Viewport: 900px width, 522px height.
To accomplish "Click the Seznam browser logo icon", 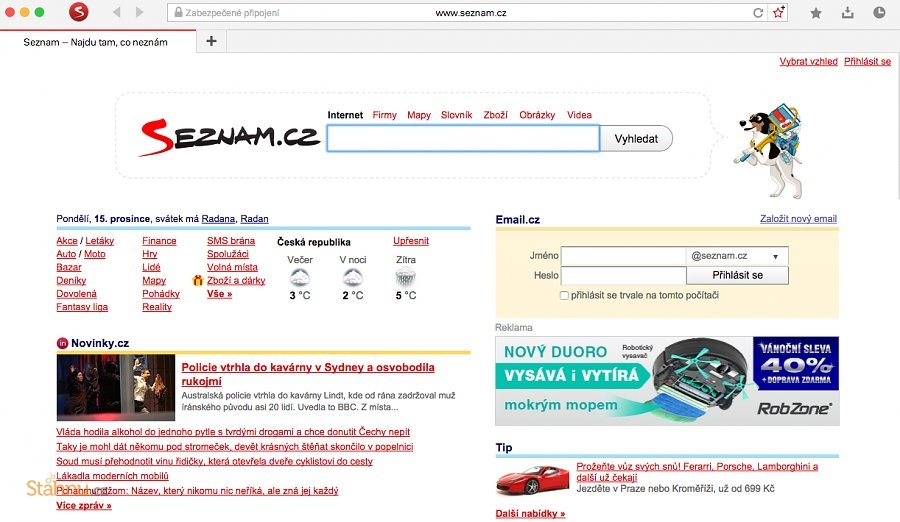I will tap(79, 11).
